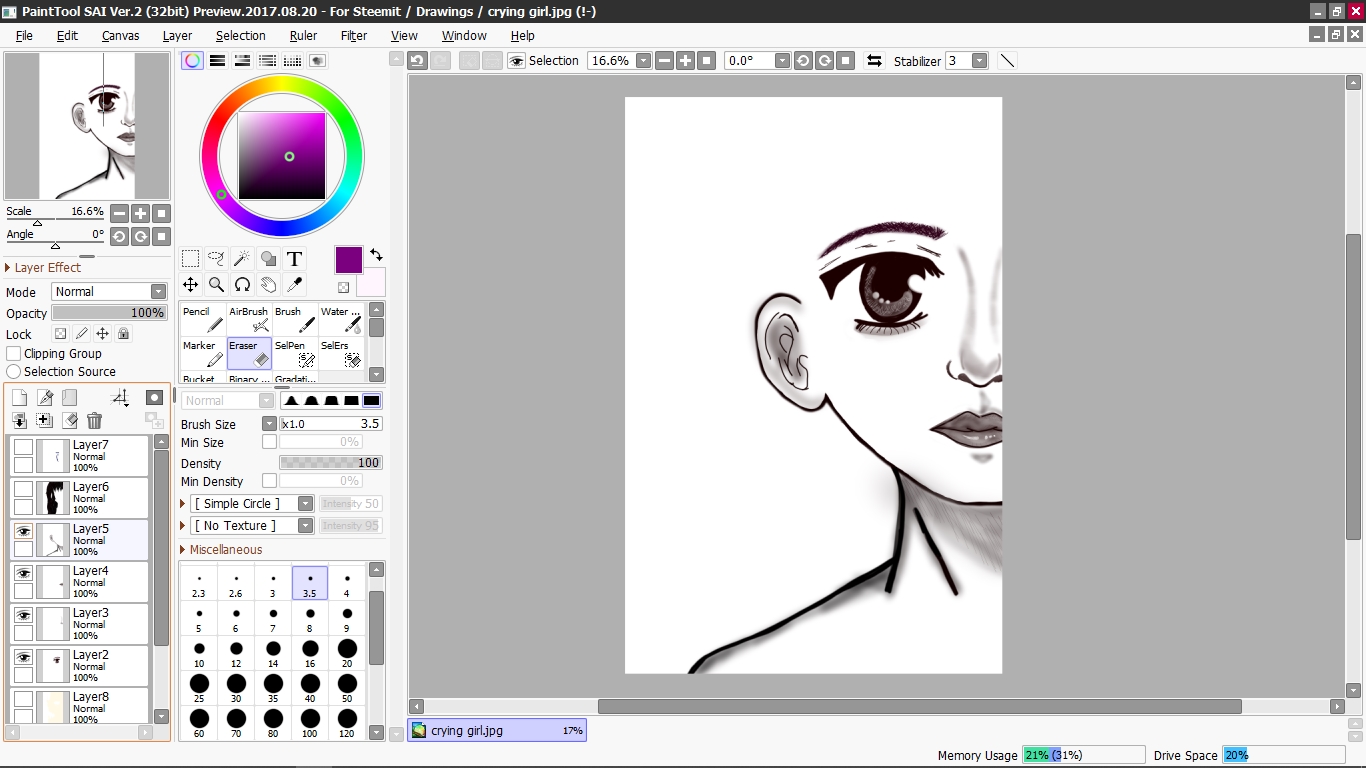
Task: Open the Ruler menu
Action: [303, 35]
